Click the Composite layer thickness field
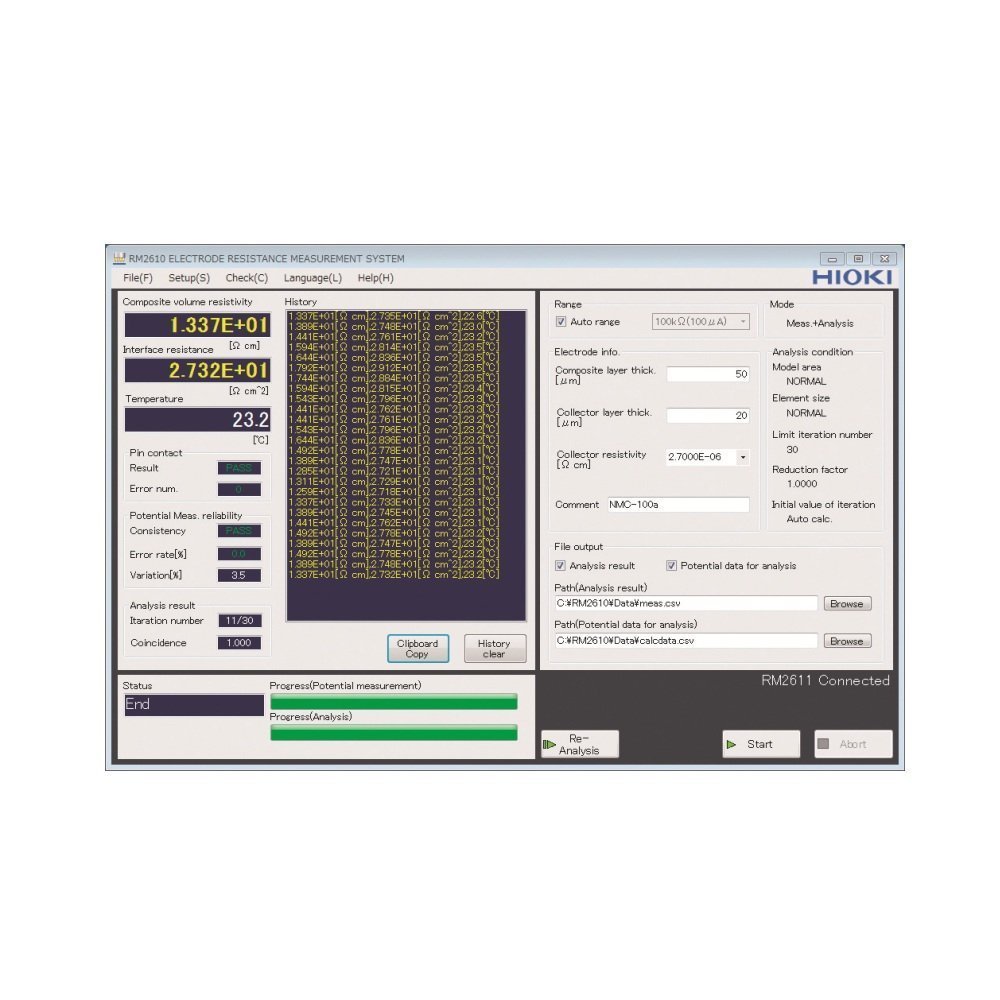 point(708,374)
